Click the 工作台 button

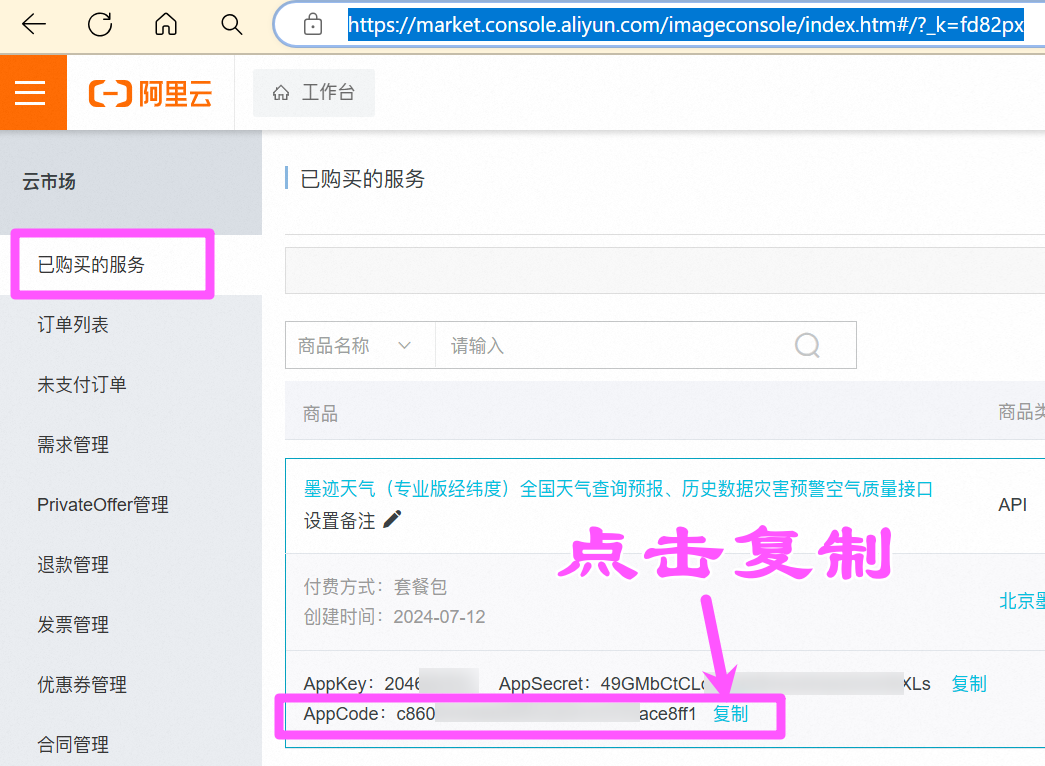pyautogui.click(x=314, y=93)
